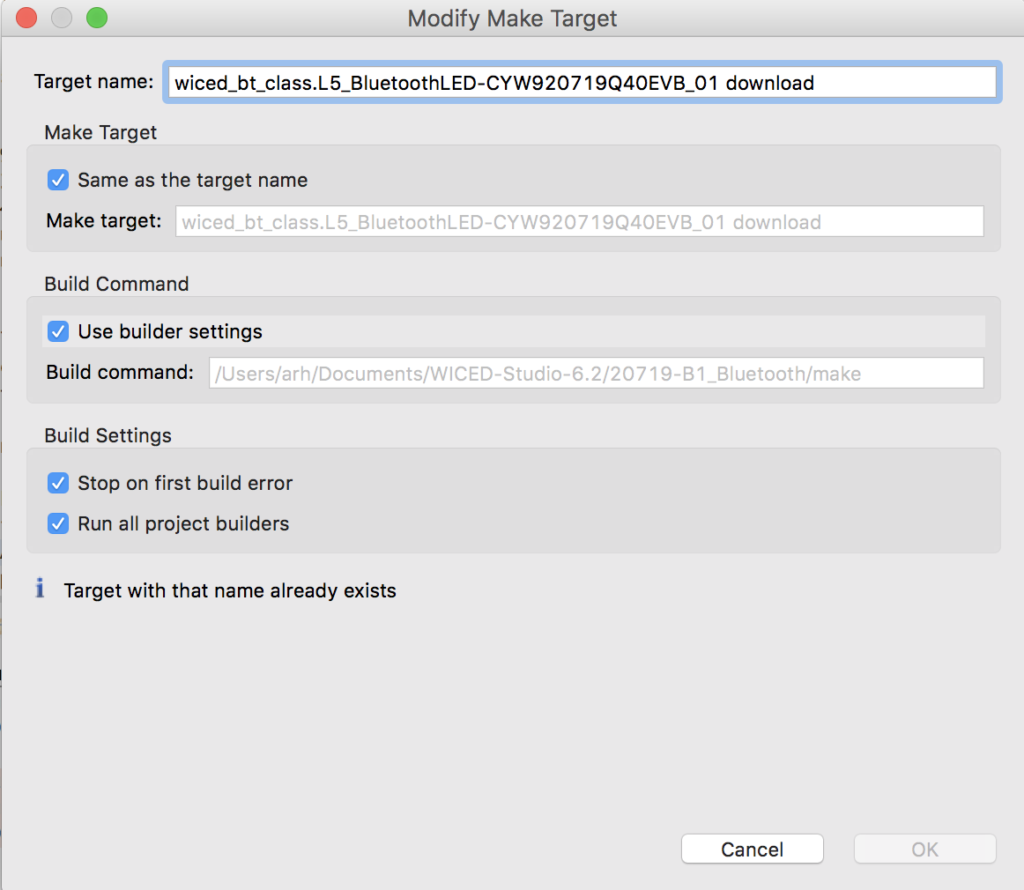This screenshot has height=890, width=1024.
Task: Click the 'Build Settings' group heading
Action: tap(108, 436)
